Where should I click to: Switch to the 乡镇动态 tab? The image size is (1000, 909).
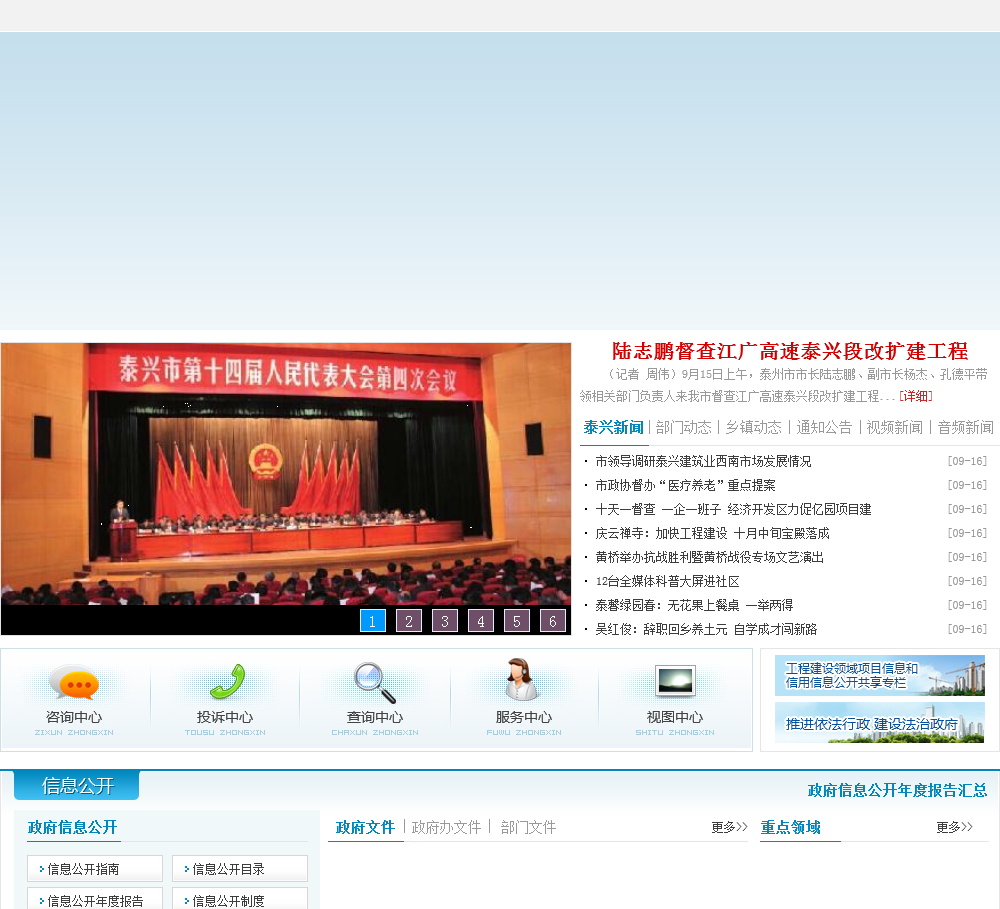(753, 427)
